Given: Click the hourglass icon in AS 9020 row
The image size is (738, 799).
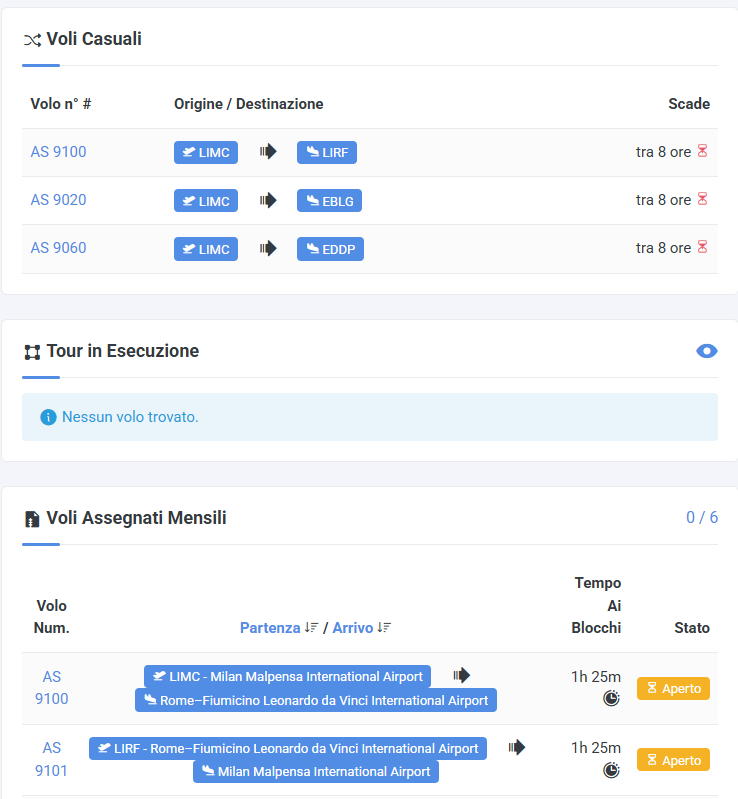Looking at the screenshot, I should pyautogui.click(x=702, y=200).
